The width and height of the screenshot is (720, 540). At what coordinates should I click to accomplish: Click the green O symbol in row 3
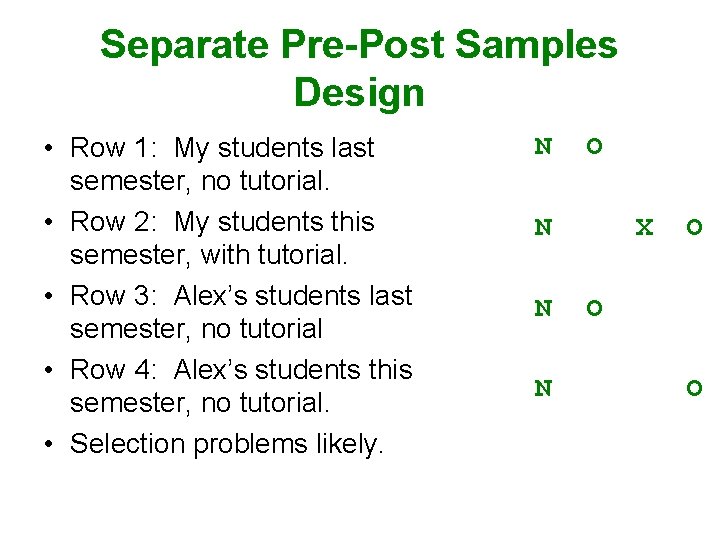click(594, 308)
